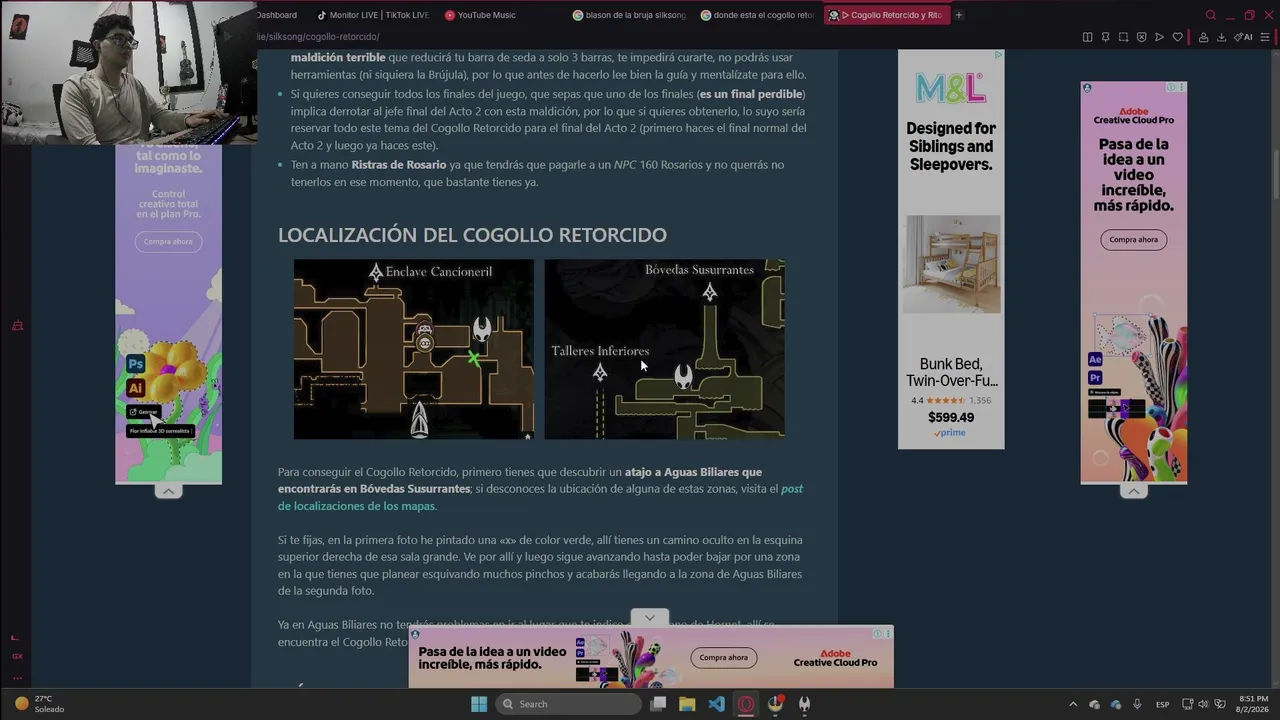Switch to Opera GX taskbar icon
1280x720 pixels.
point(745,704)
